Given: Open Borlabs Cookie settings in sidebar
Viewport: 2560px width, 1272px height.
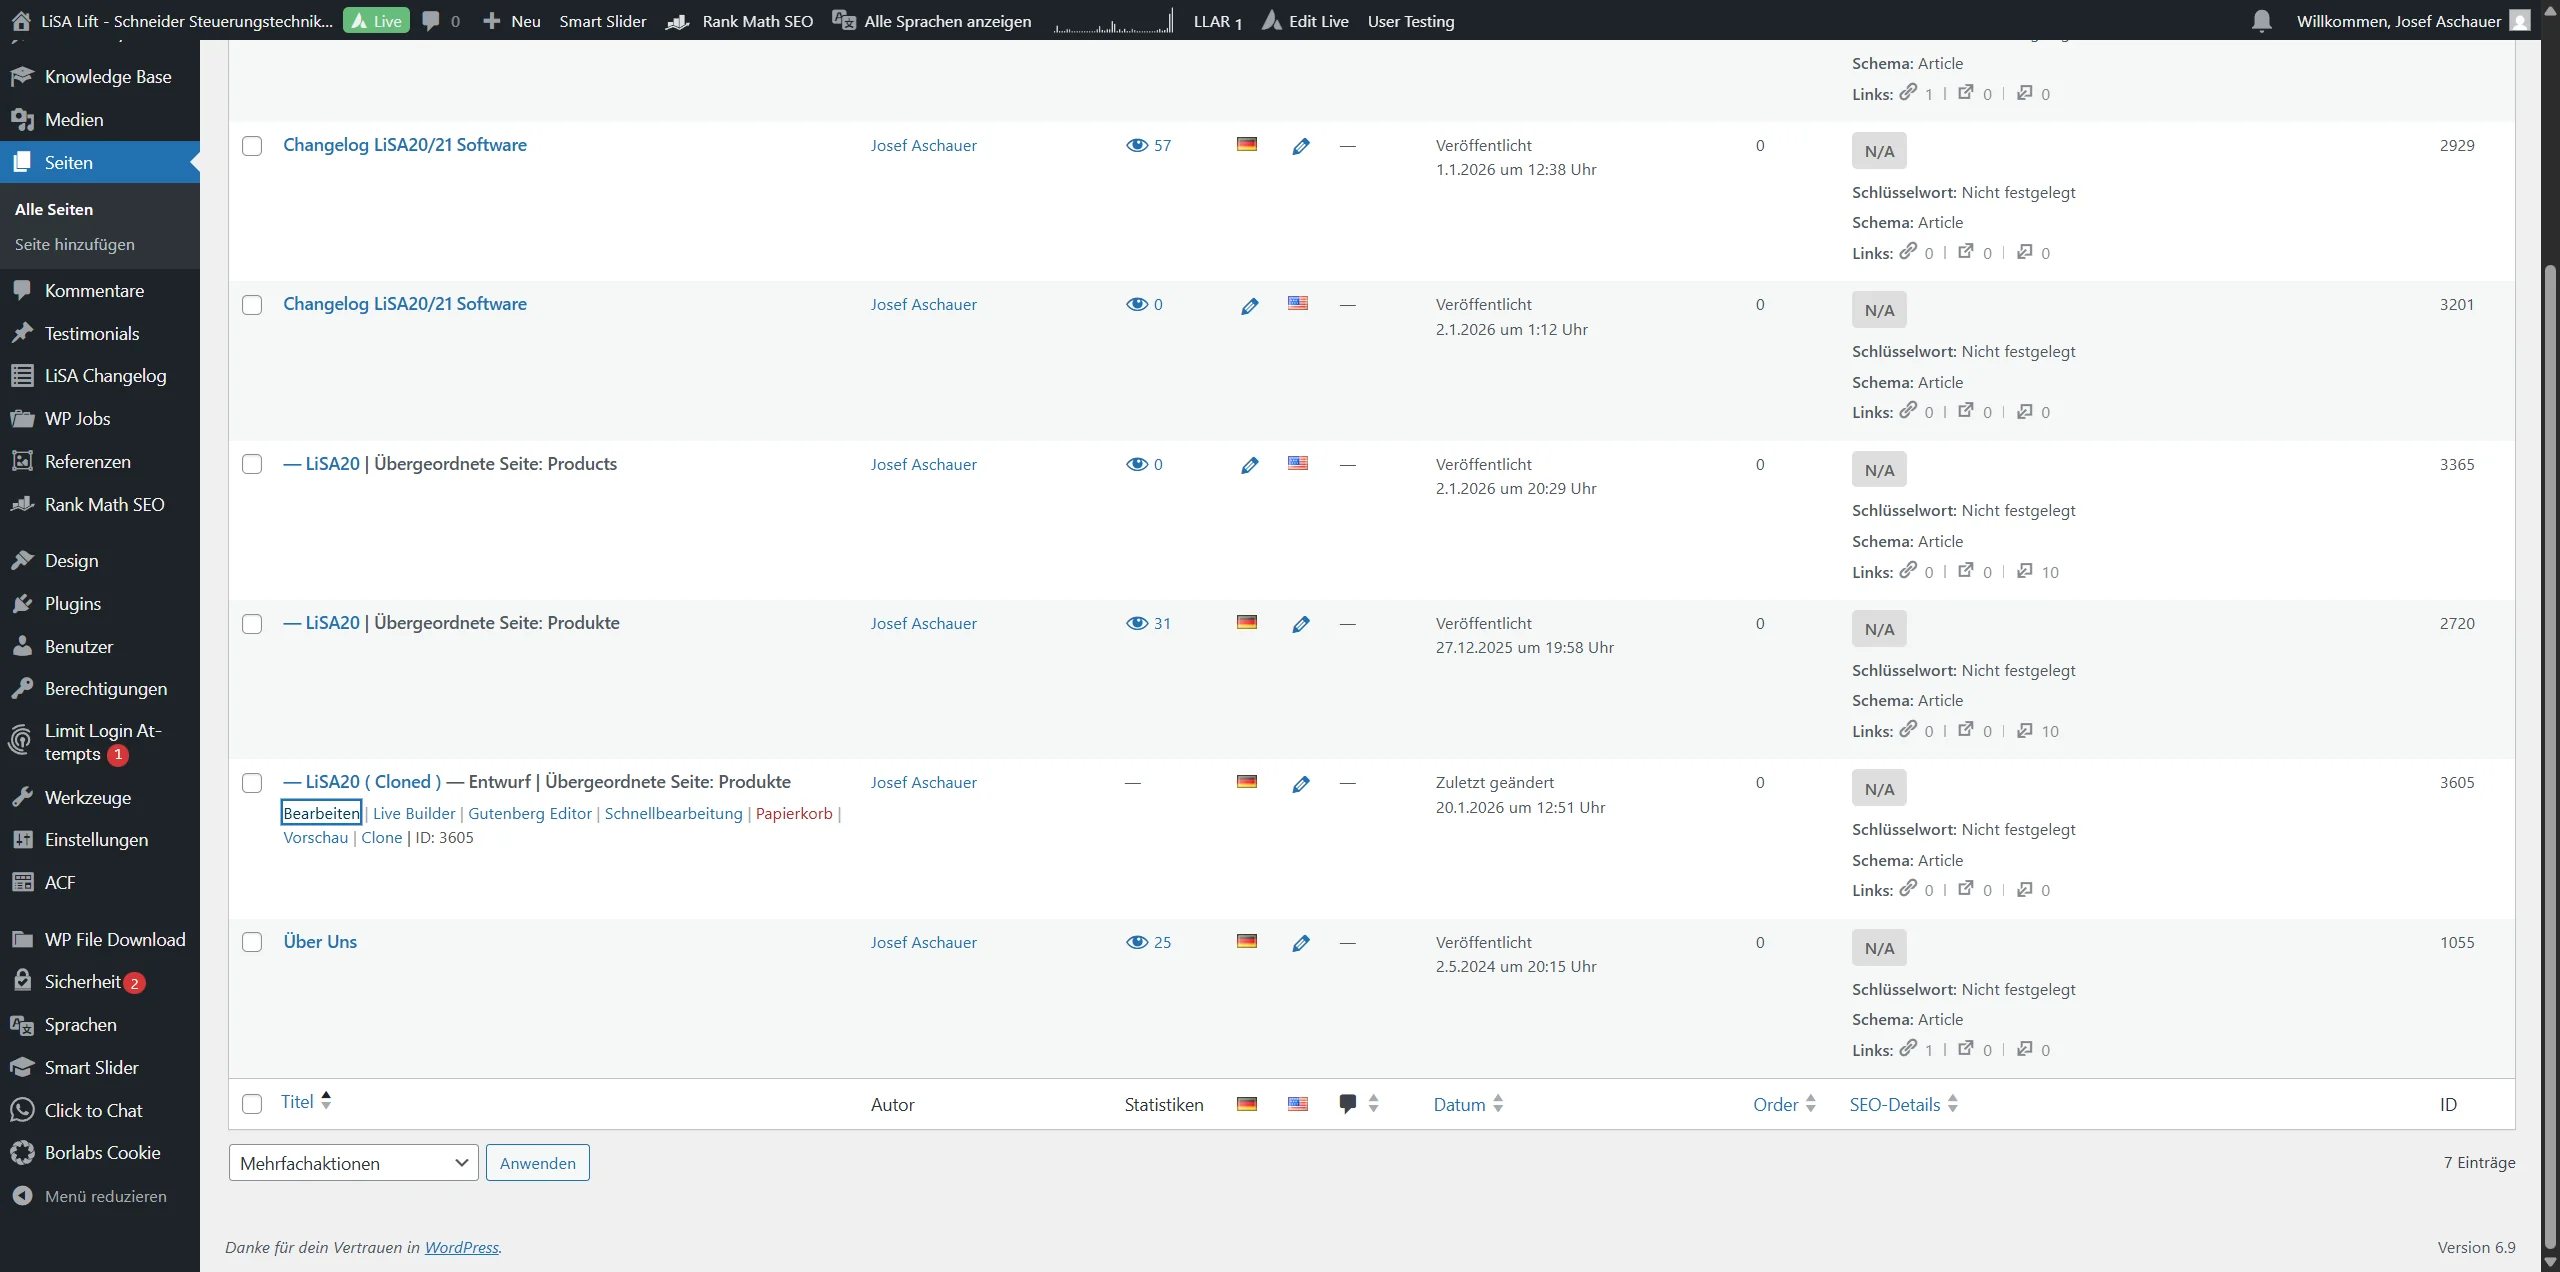Looking at the screenshot, I should coord(100,1152).
